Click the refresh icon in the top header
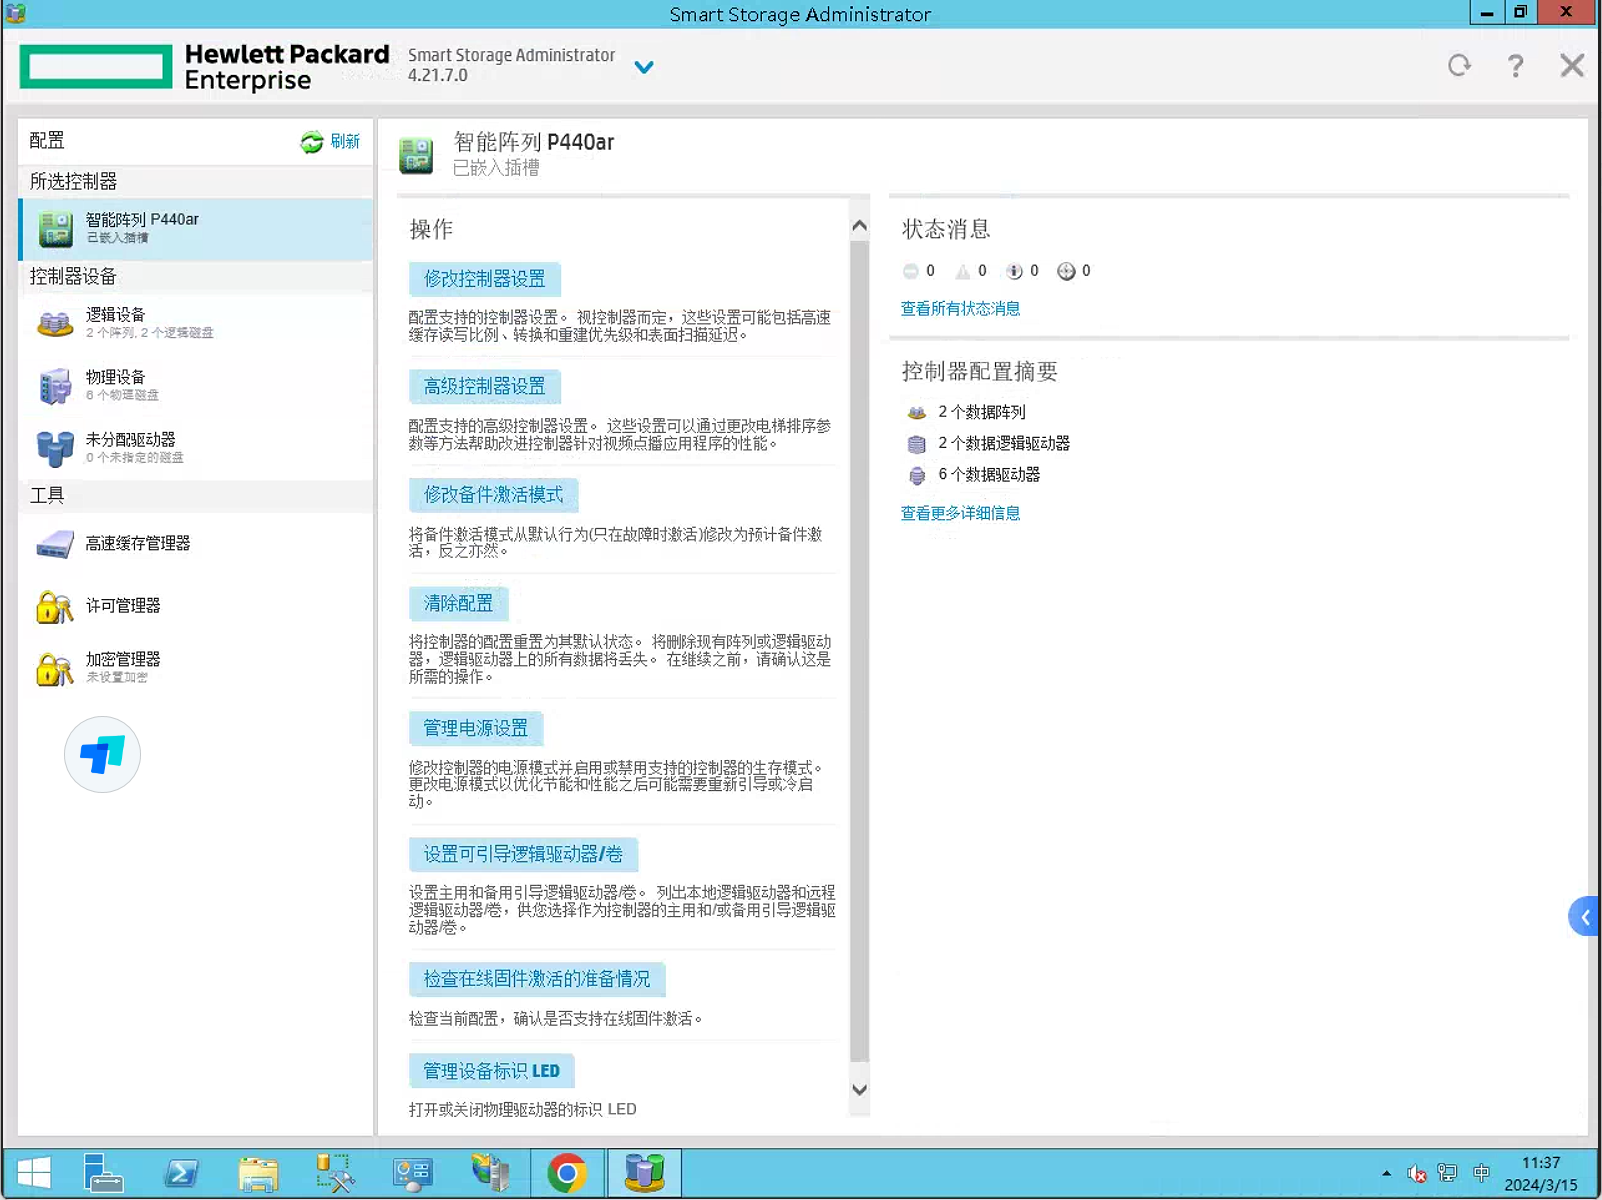 click(1459, 66)
